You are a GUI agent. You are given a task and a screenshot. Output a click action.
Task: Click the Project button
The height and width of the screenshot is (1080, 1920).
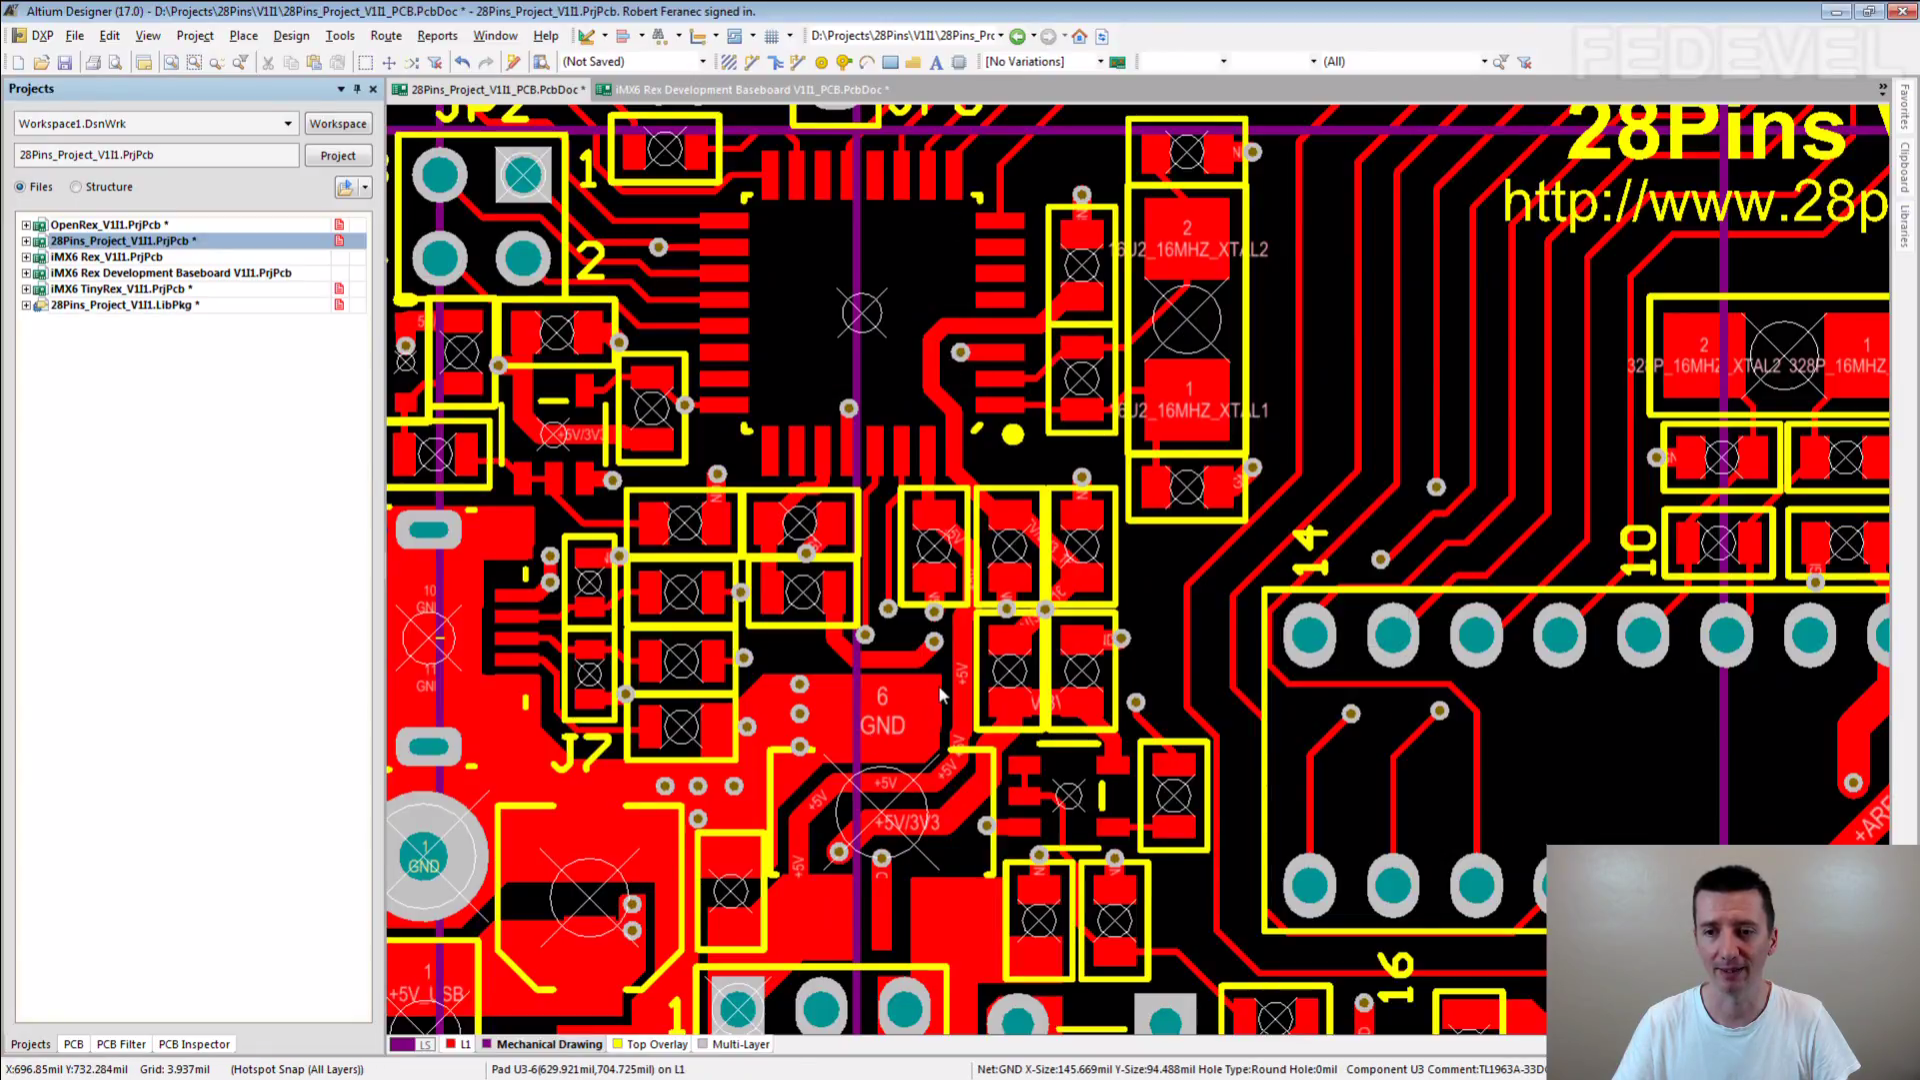tap(337, 156)
